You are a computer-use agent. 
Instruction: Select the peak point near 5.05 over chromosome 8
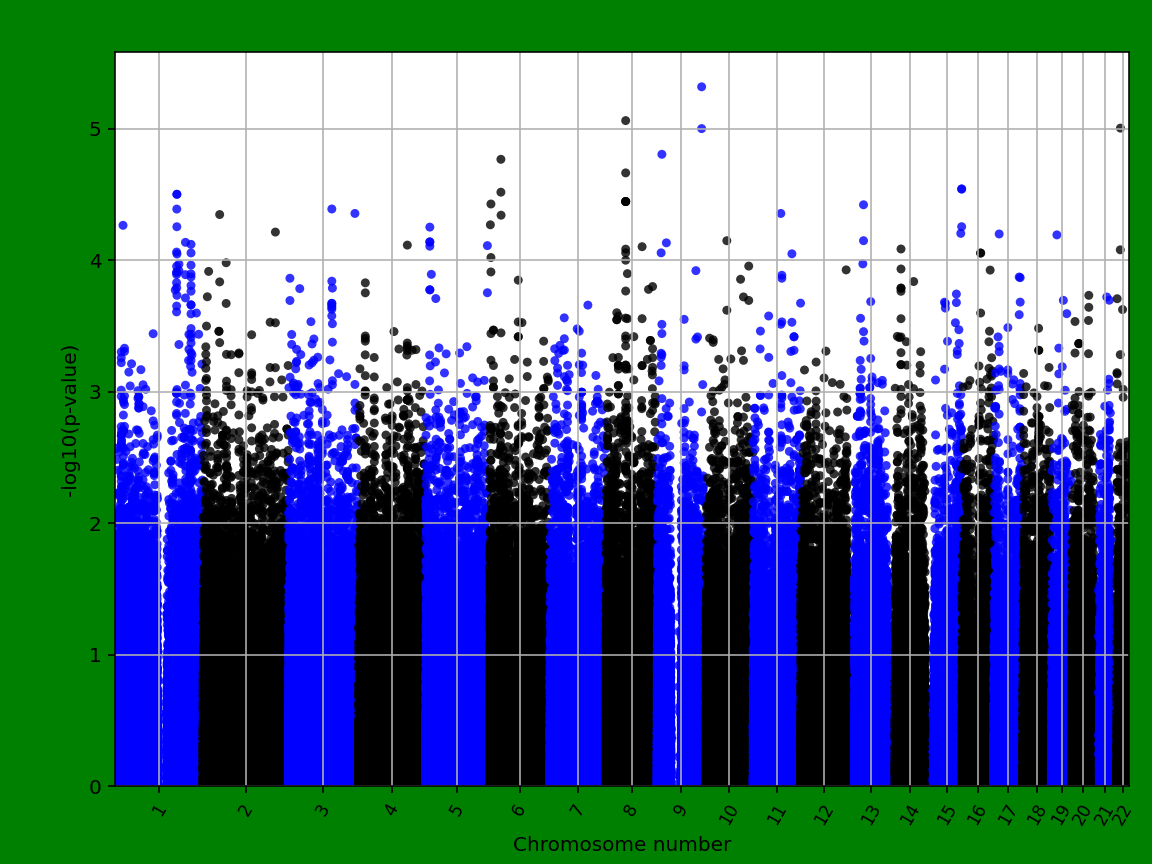[625, 120]
